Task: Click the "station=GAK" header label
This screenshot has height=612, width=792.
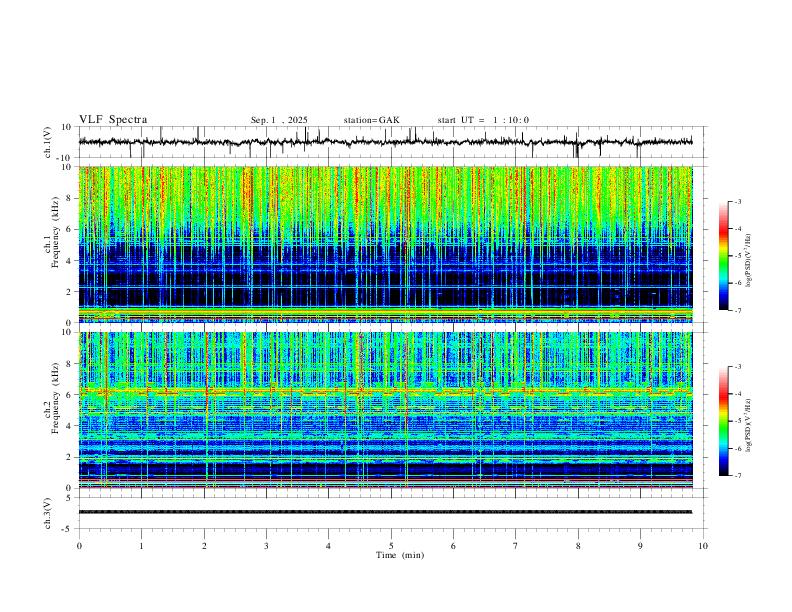Action: [x=371, y=120]
